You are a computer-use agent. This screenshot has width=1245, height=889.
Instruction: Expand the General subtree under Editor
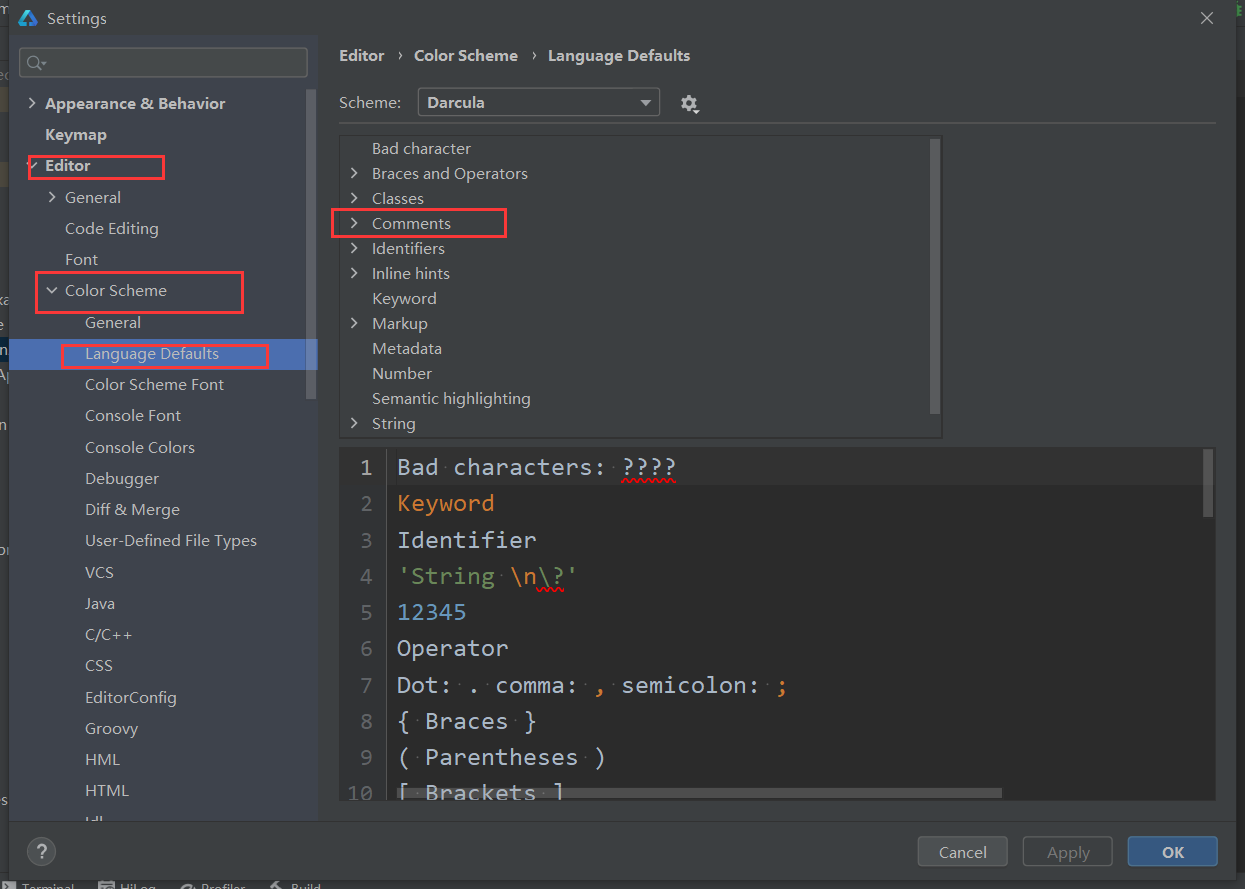click(x=52, y=197)
